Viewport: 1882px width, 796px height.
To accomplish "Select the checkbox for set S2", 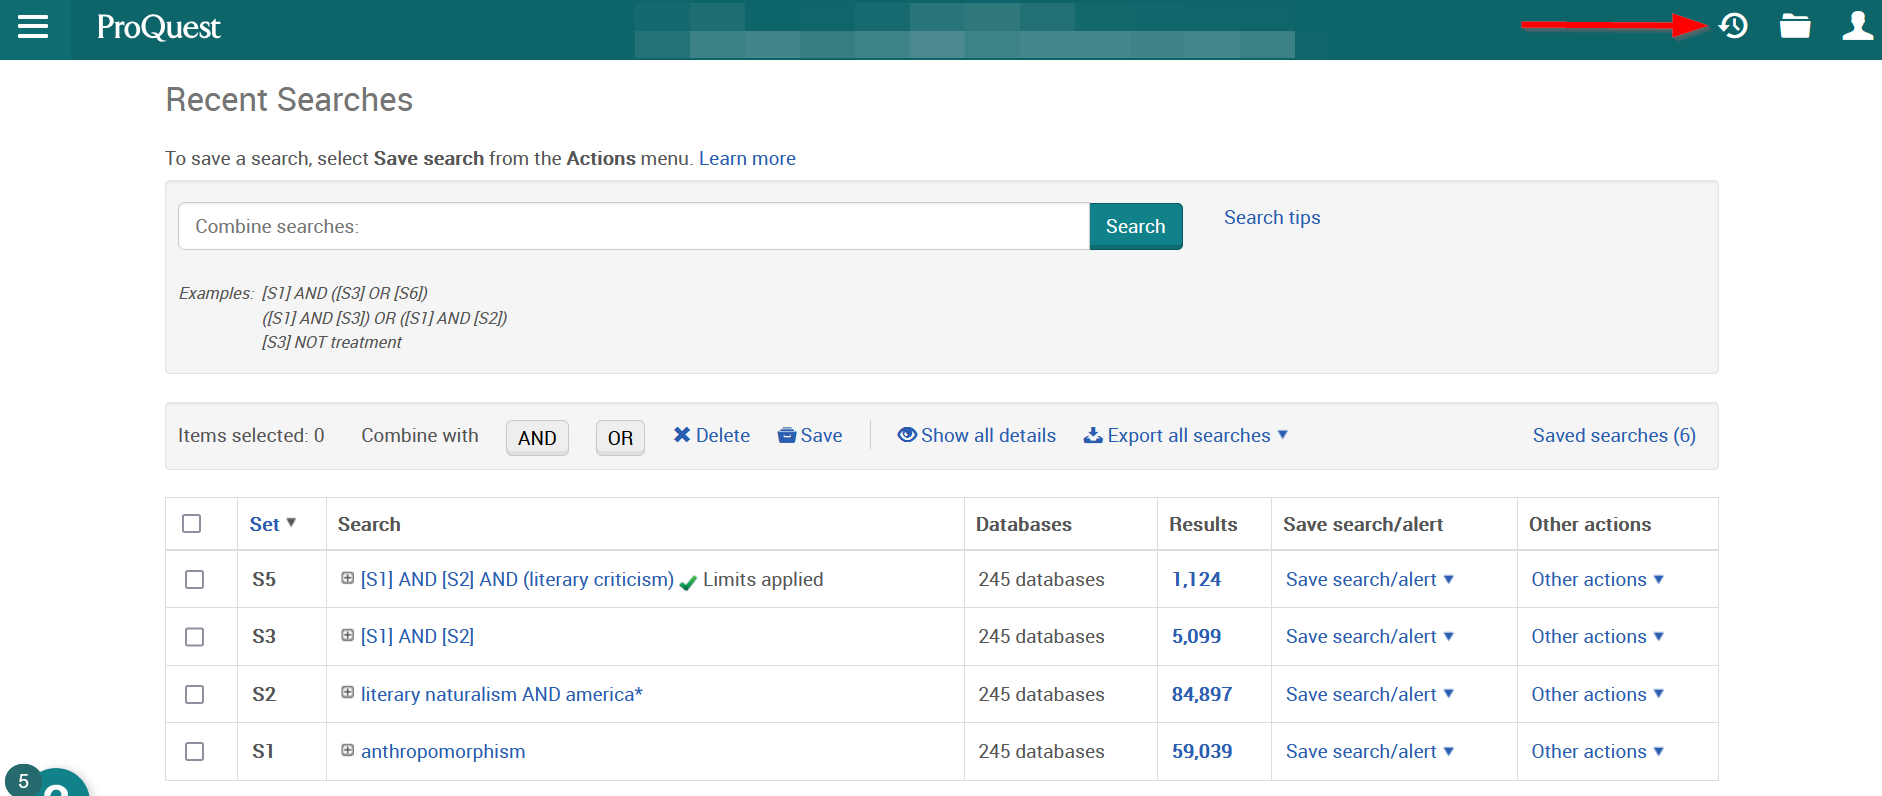I will pyautogui.click(x=195, y=694).
